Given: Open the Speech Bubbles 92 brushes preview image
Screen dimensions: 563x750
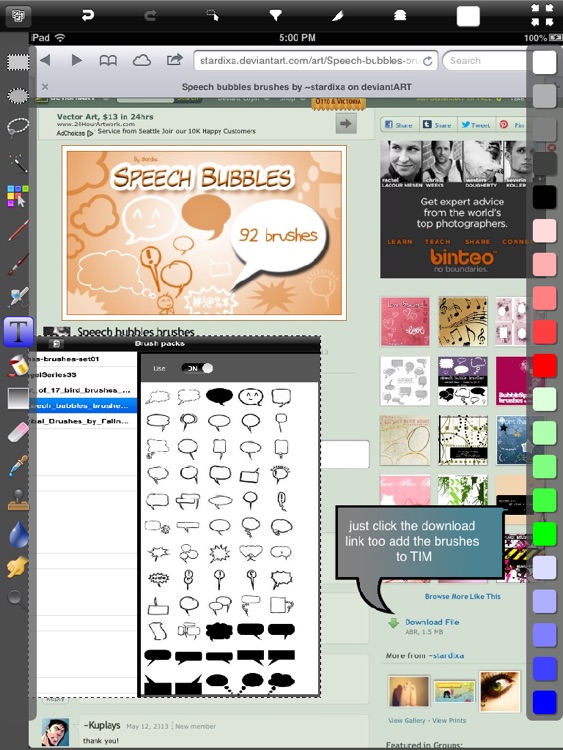Looking at the screenshot, I should point(204,232).
